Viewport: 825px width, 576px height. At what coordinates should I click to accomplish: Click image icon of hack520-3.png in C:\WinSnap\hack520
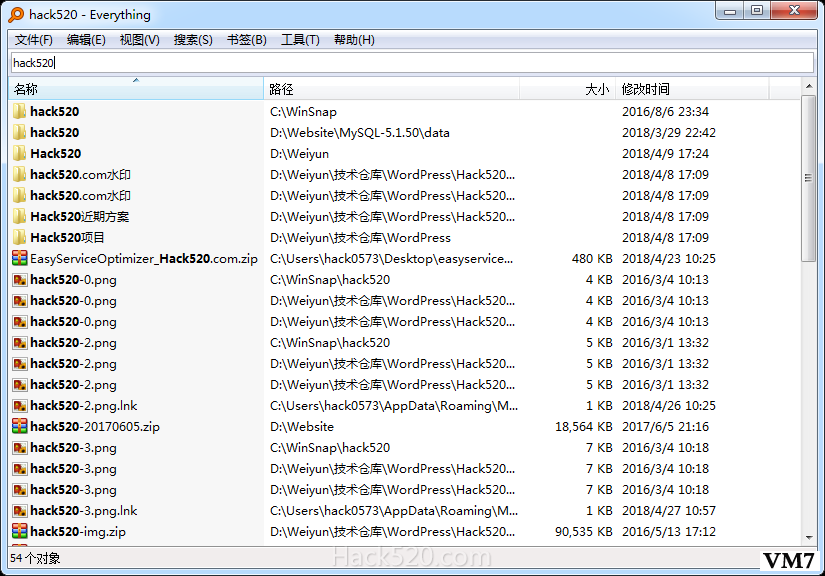[20, 448]
